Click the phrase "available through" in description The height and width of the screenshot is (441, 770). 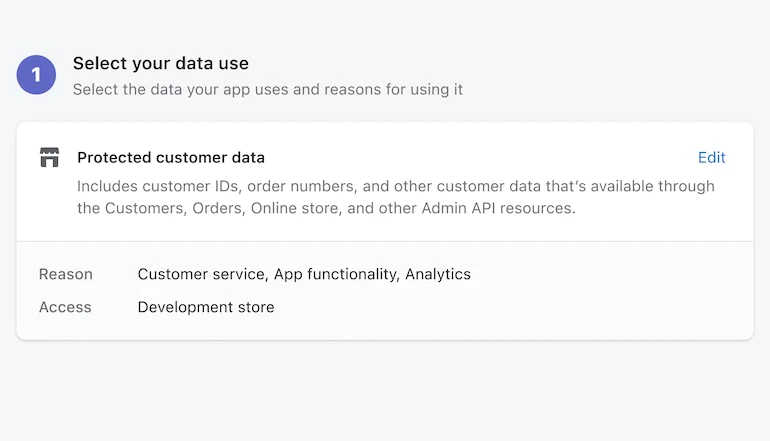[x=652, y=186]
